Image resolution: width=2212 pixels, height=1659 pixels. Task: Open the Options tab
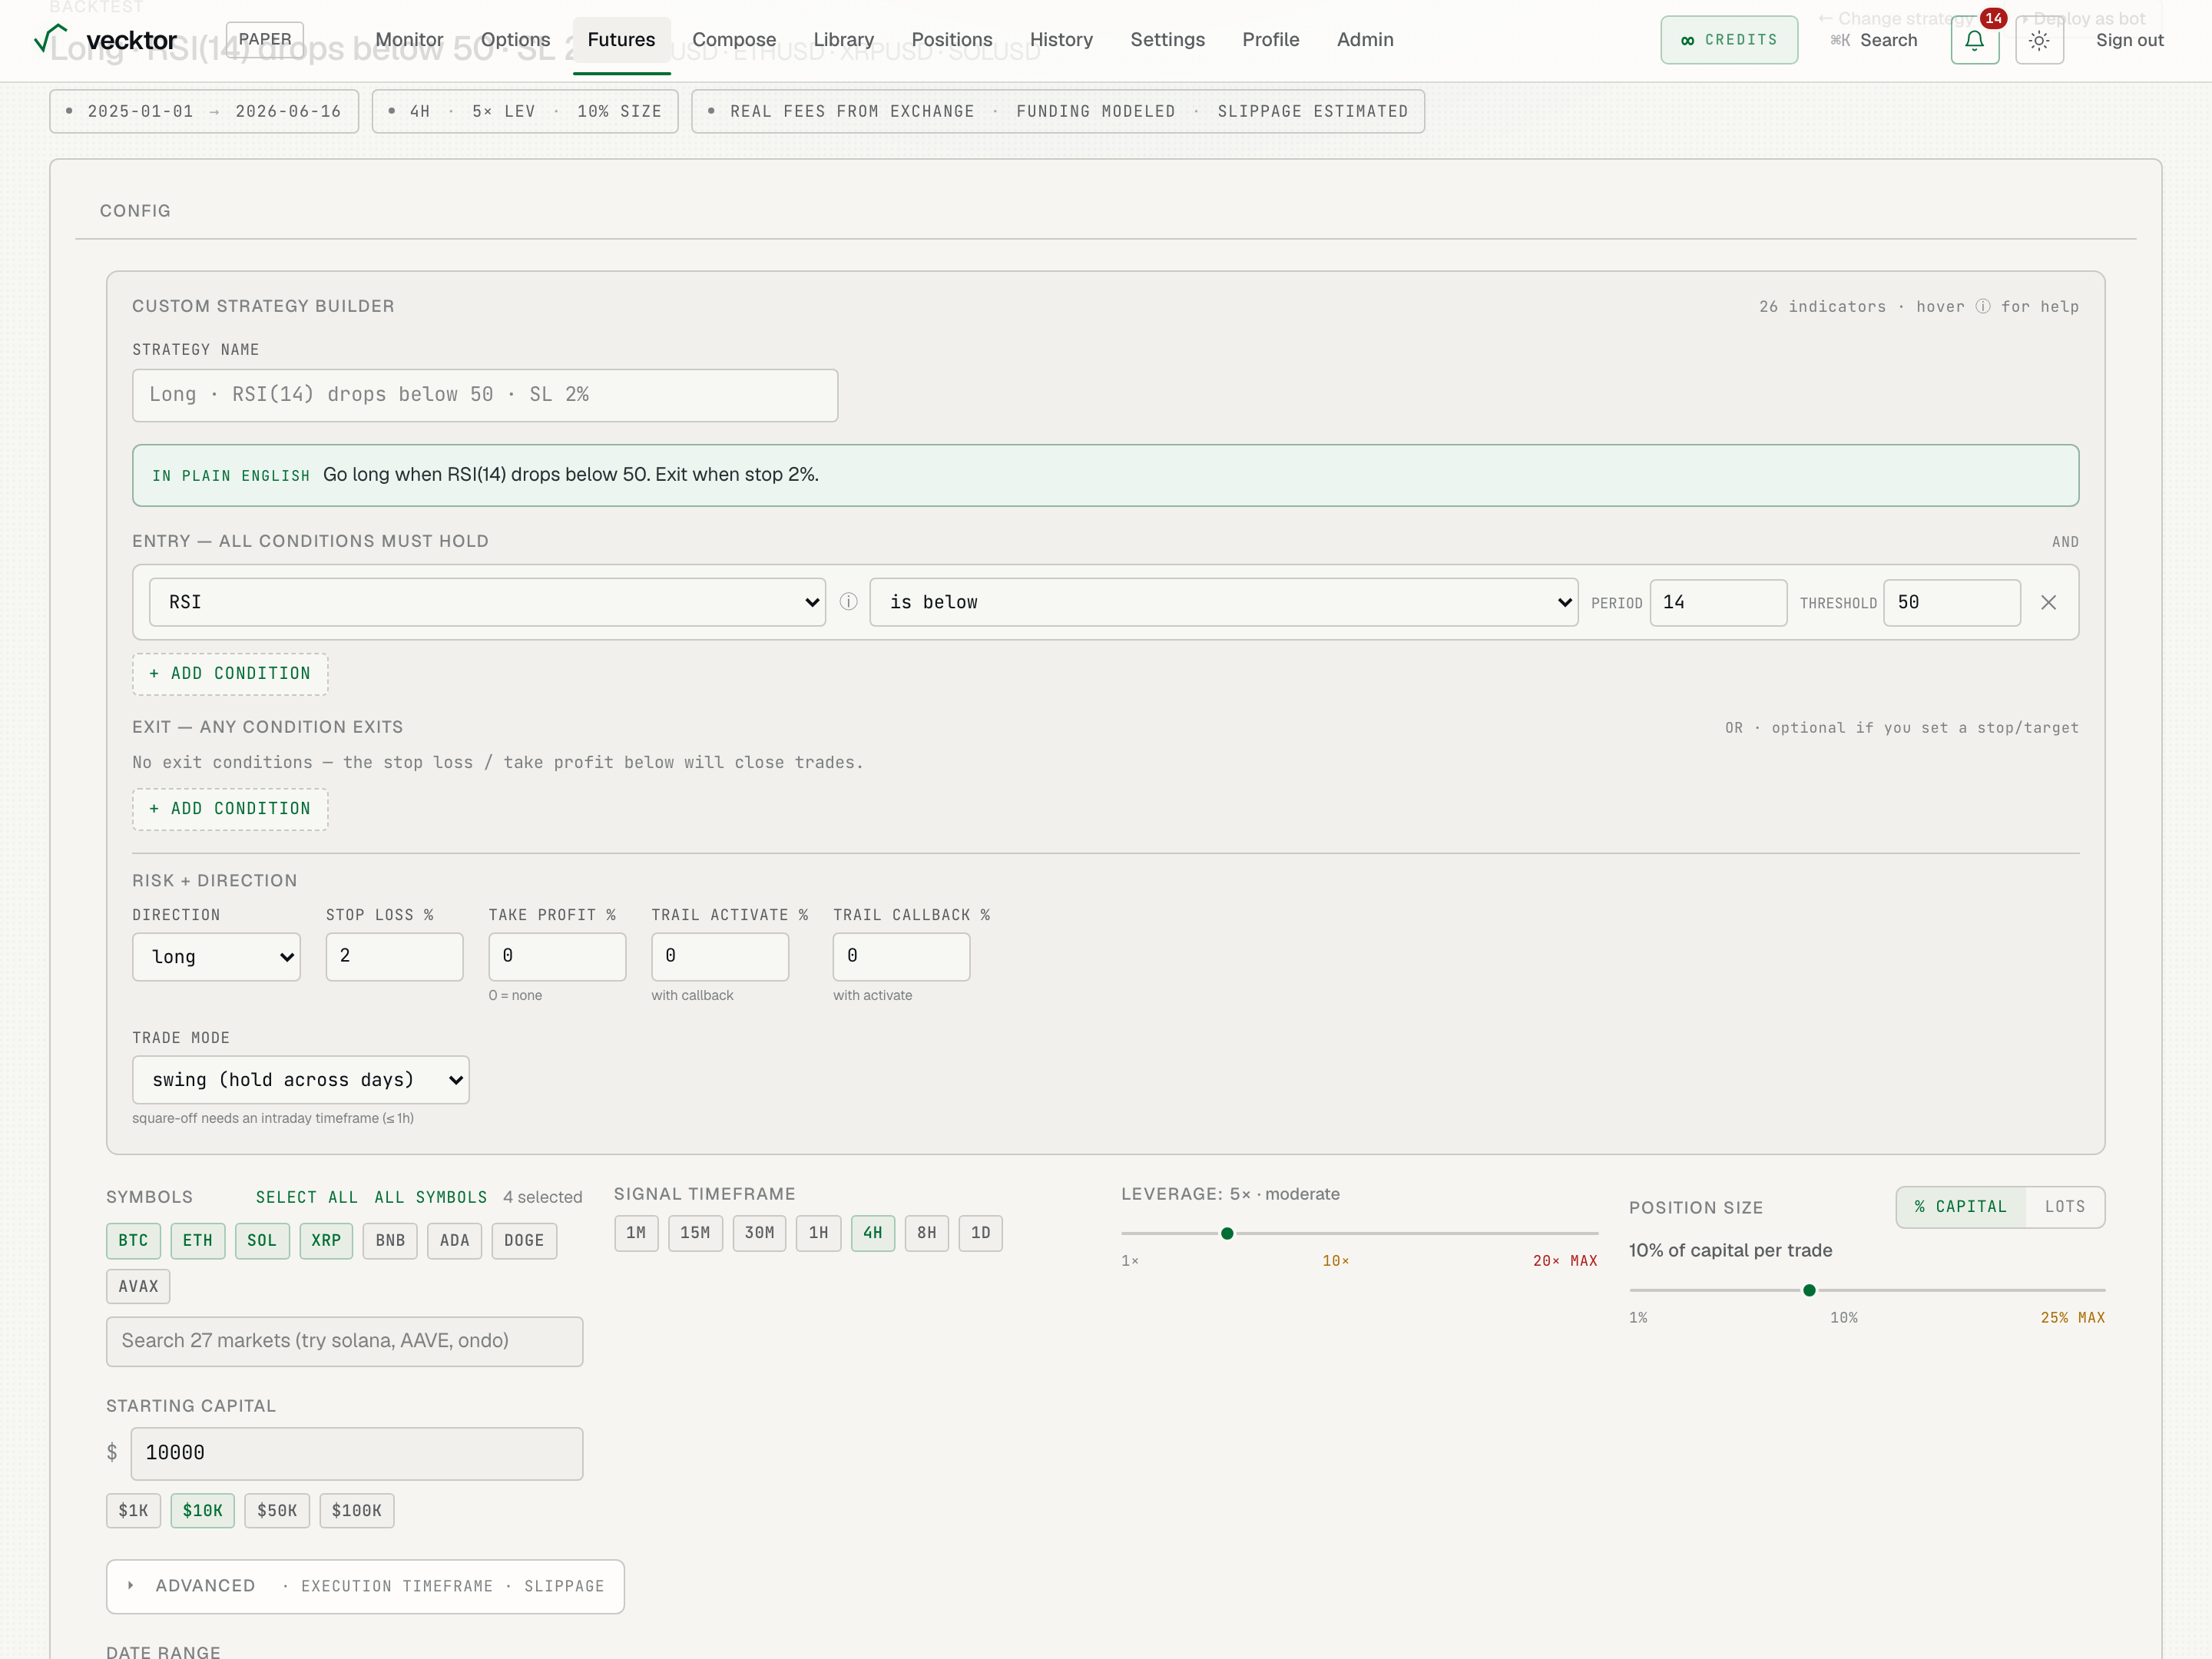[515, 40]
